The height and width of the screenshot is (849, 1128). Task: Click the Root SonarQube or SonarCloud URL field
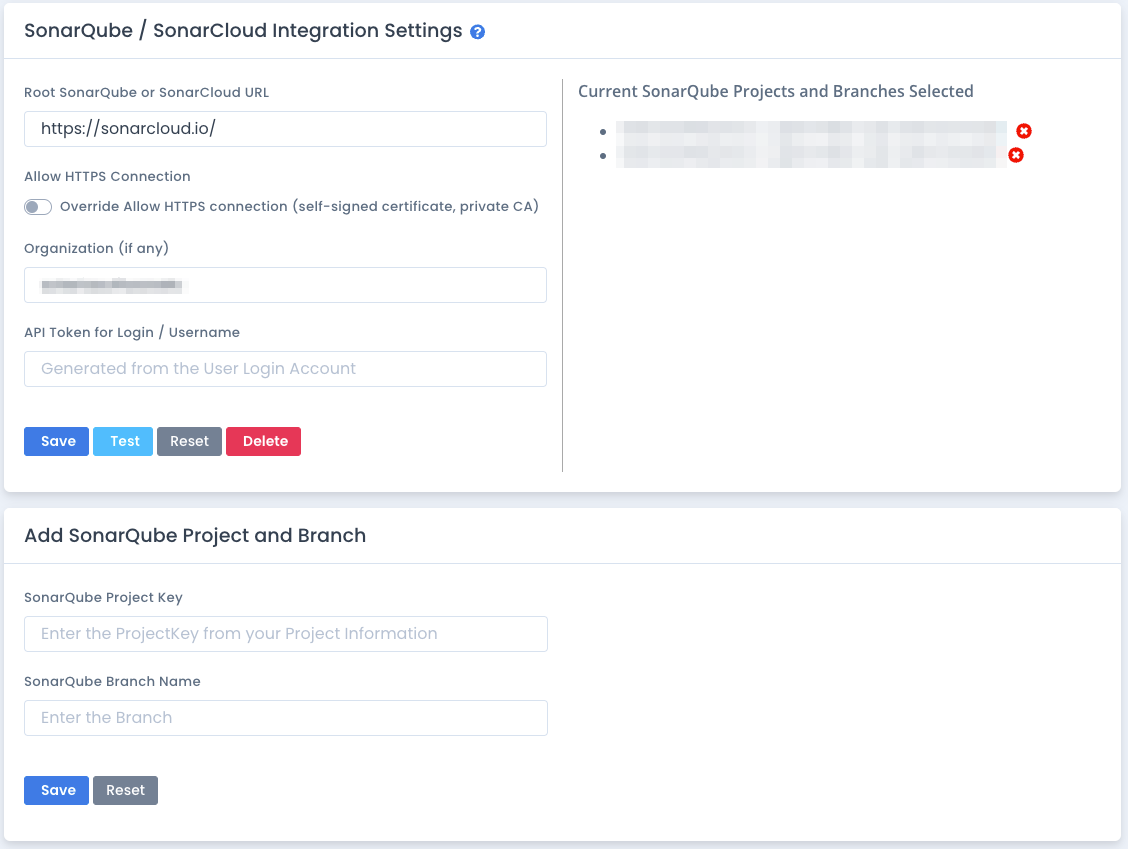(x=286, y=129)
